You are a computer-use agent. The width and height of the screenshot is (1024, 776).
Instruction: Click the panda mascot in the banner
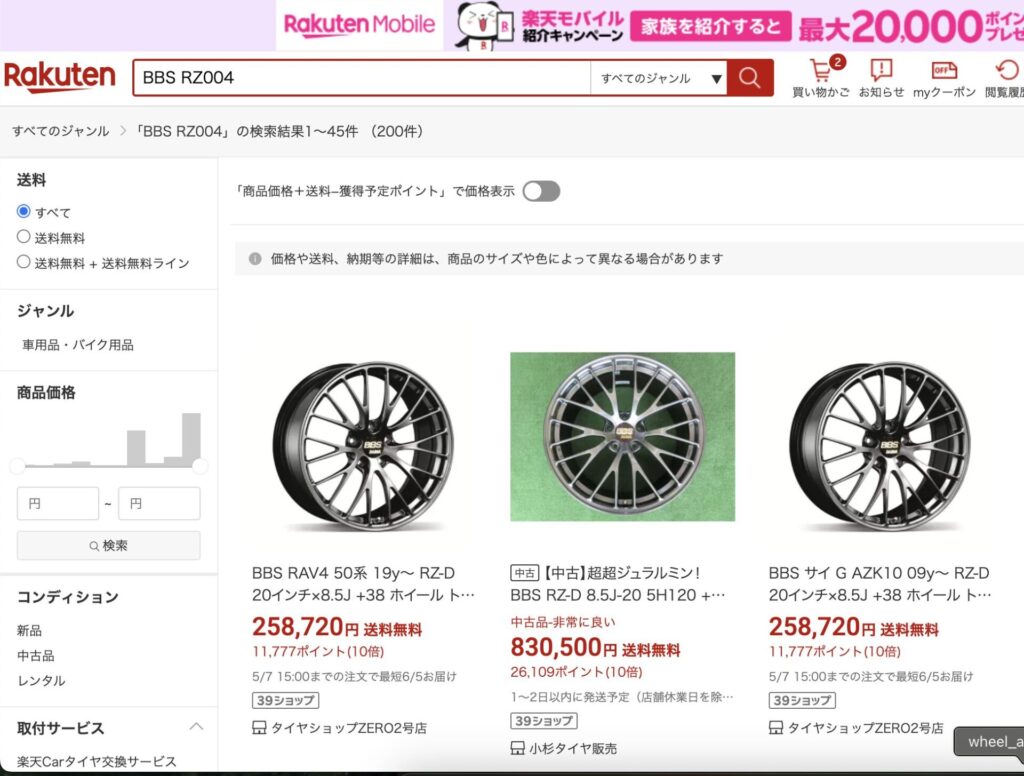click(484, 25)
